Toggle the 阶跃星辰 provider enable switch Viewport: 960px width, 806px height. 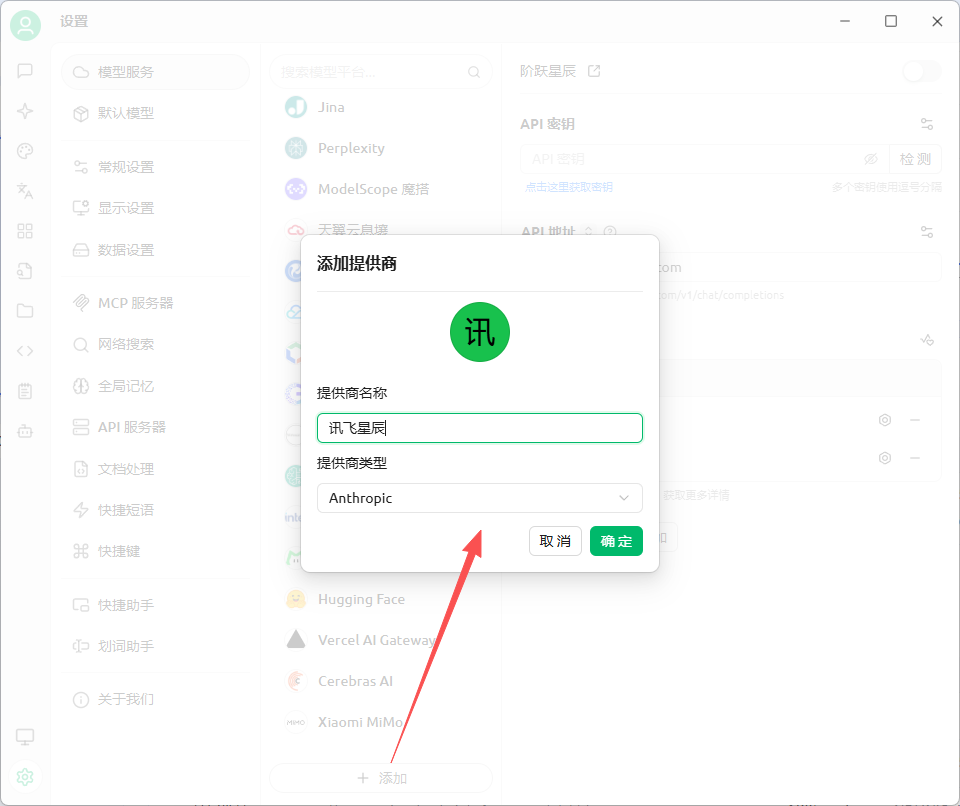pos(921,71)
